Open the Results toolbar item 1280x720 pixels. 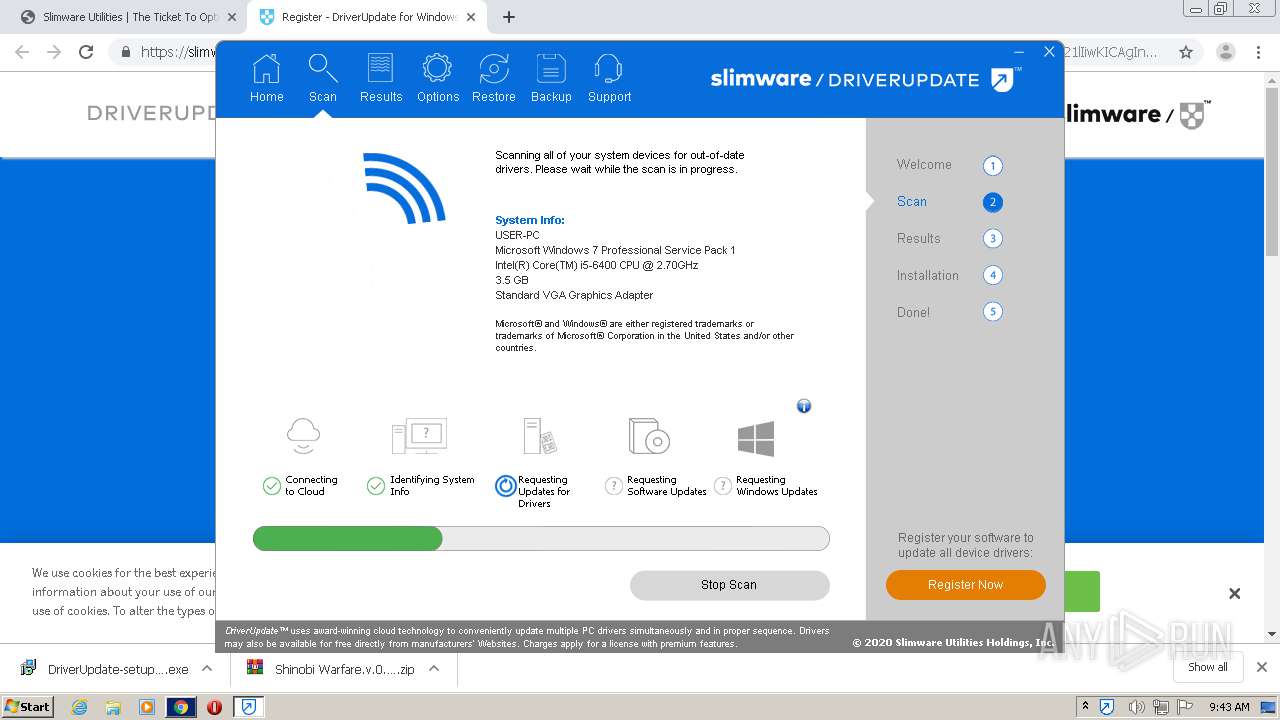[380, 79]
